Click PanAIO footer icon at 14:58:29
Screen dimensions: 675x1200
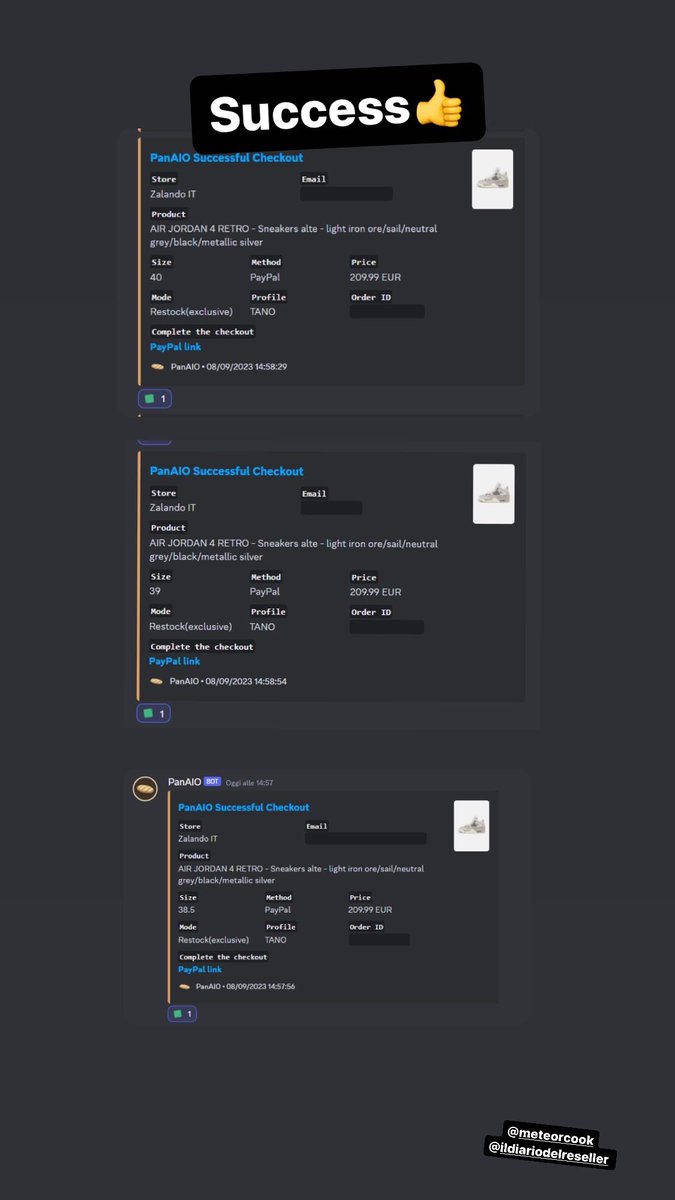[x=157, y=367]
